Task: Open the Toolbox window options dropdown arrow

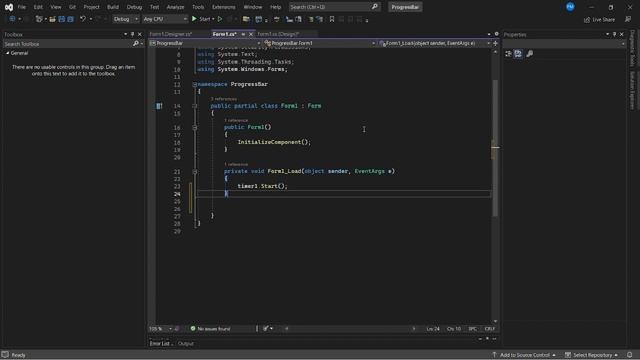Action: (125, 34)
